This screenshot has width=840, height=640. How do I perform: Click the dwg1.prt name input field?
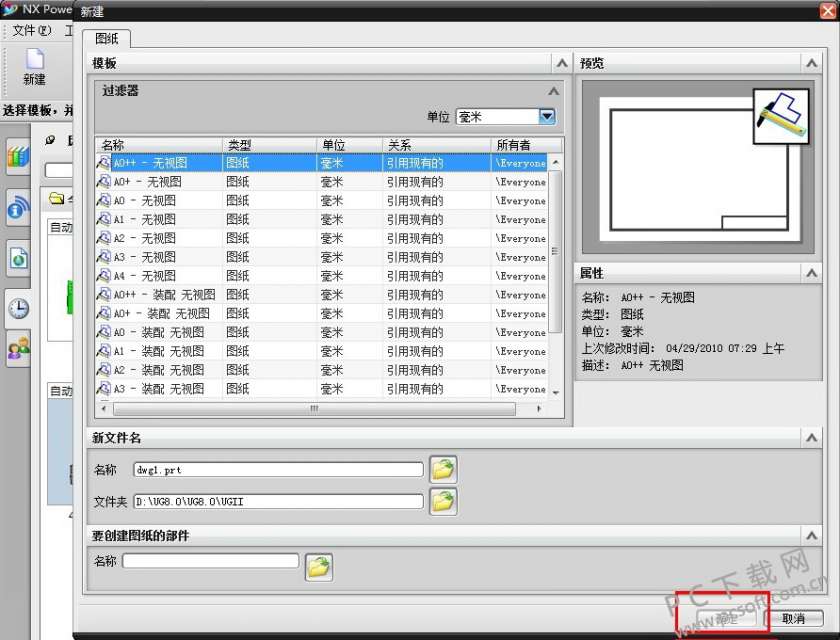point(278,470)
